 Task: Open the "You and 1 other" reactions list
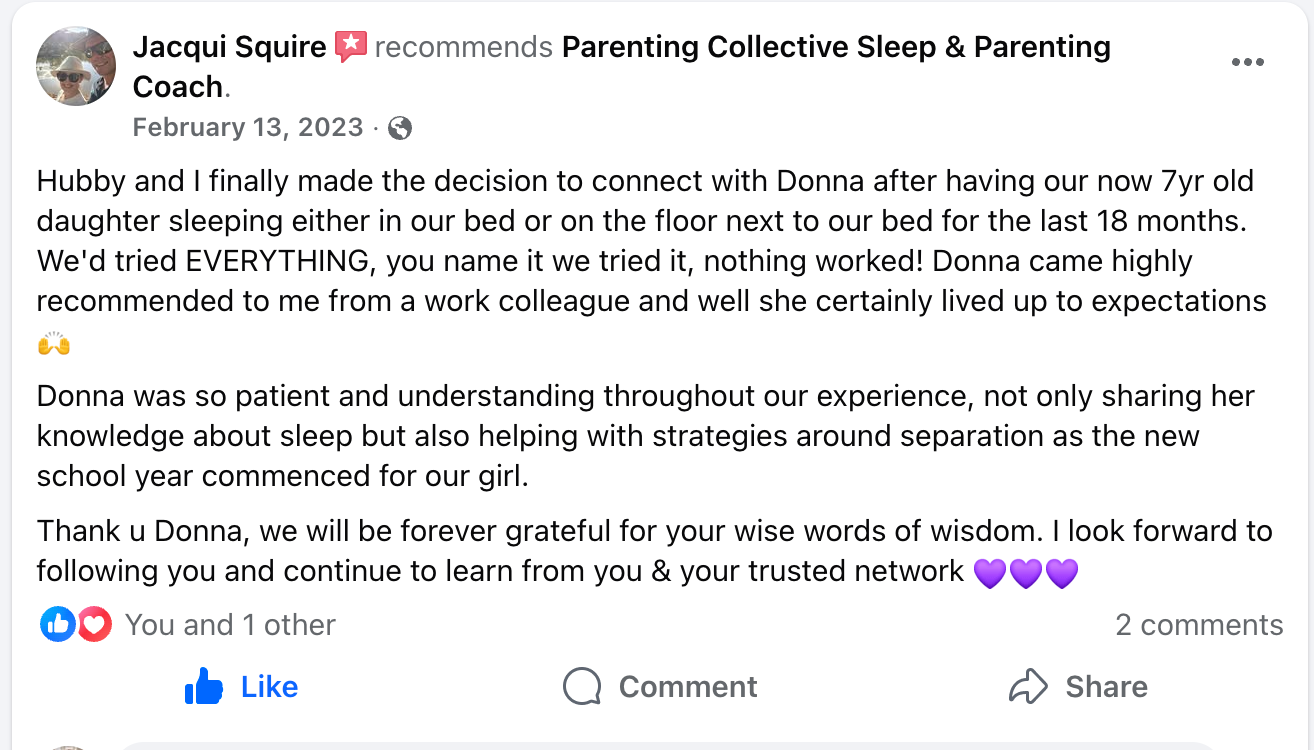(230, 625)
